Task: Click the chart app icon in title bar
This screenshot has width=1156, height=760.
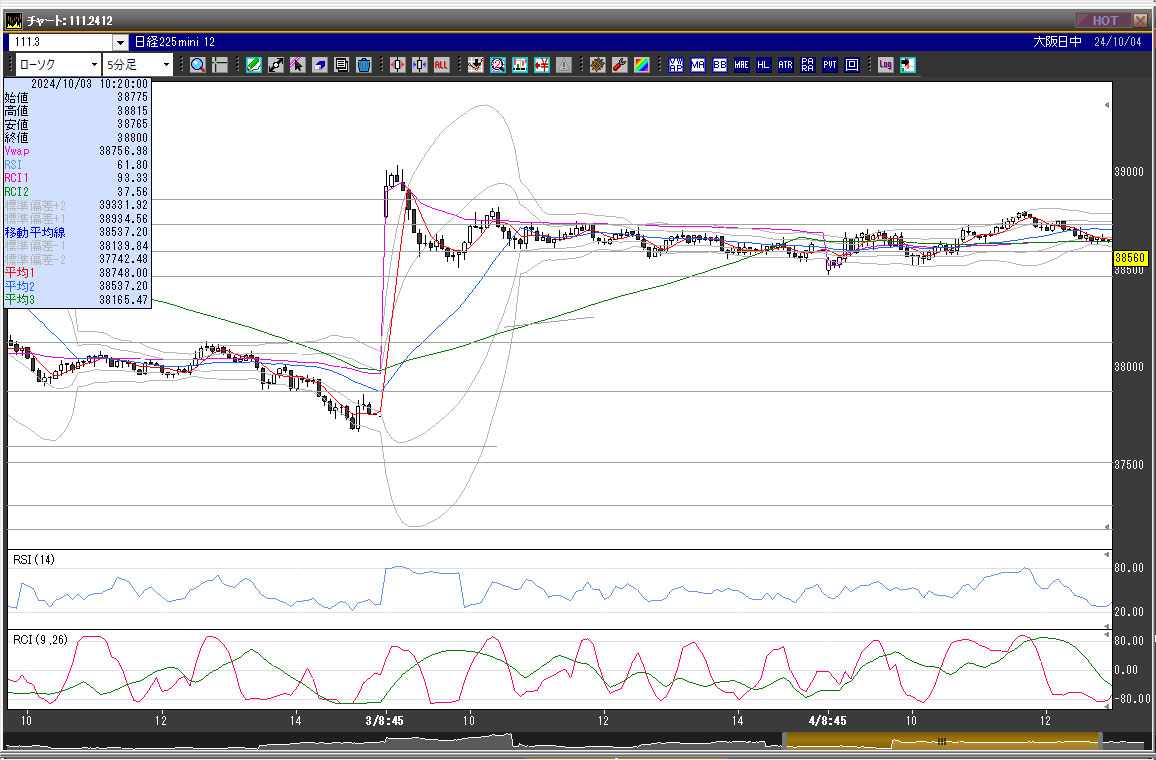Action: [13, 20]
